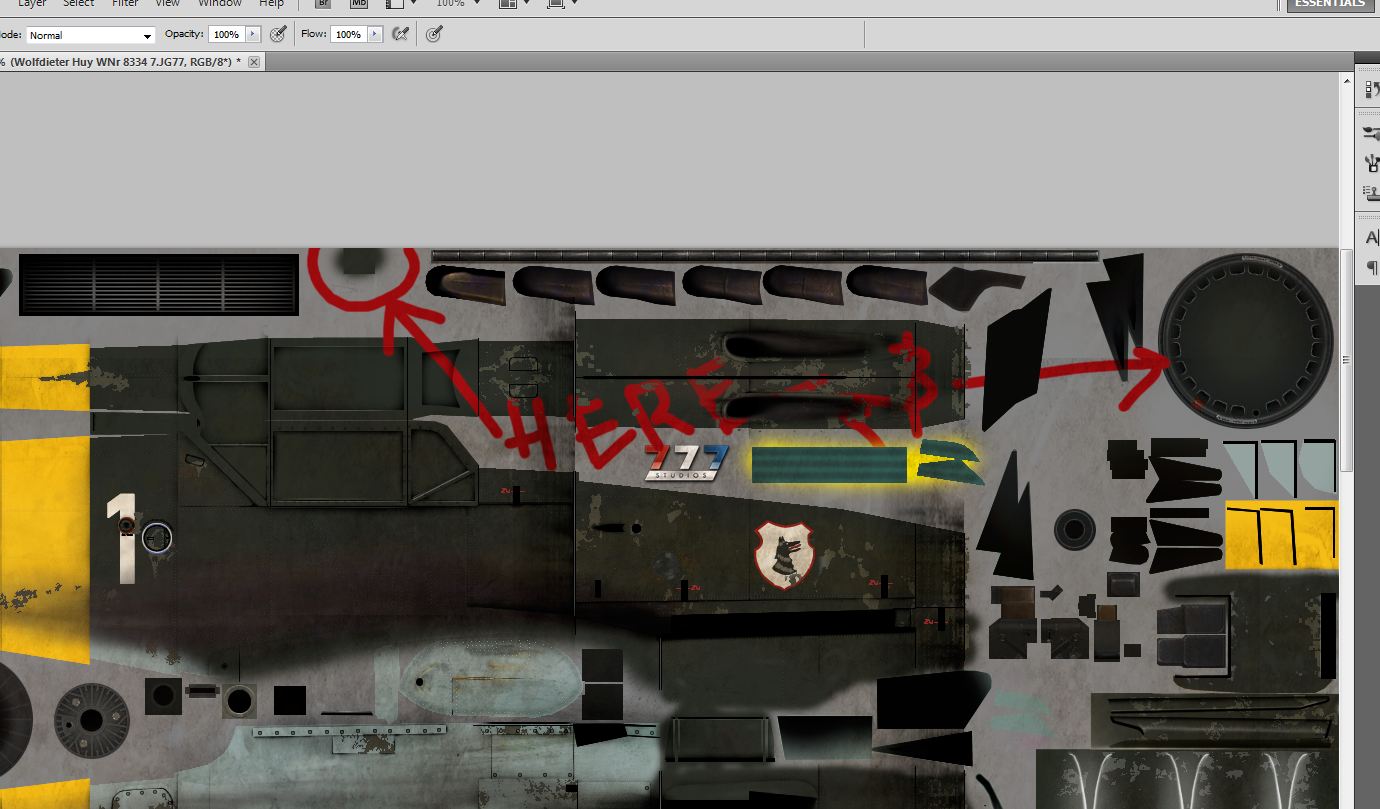Open the Opacity slider arrow
This screenshot has width=1380, height=809.
253,34
